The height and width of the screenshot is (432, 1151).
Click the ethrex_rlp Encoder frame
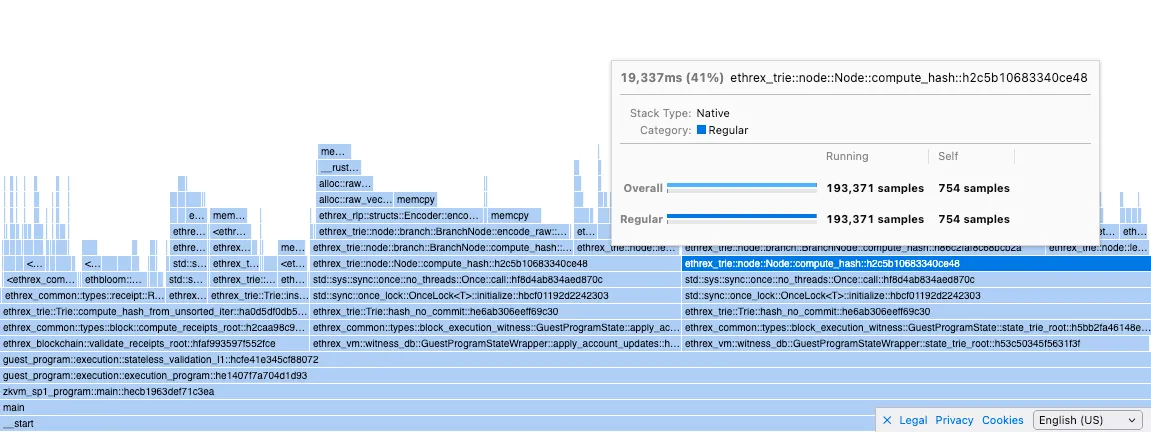399,216
